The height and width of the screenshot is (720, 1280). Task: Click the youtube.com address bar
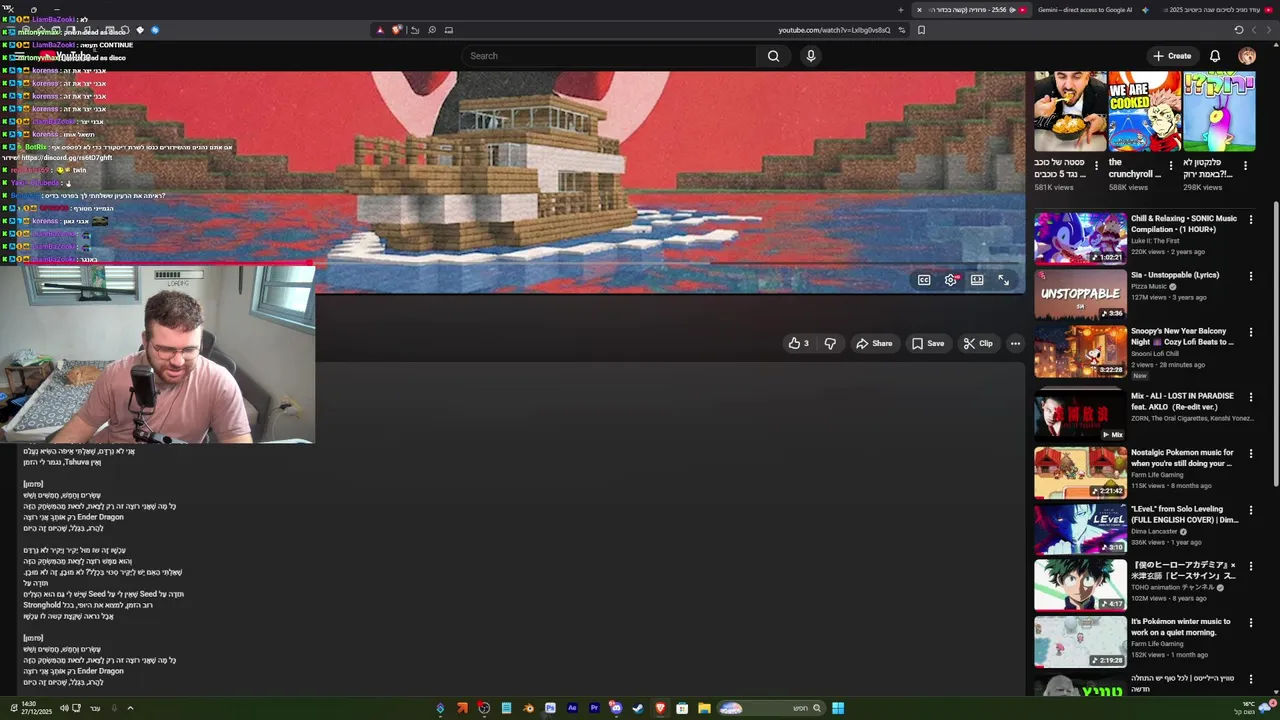(834, 30)
